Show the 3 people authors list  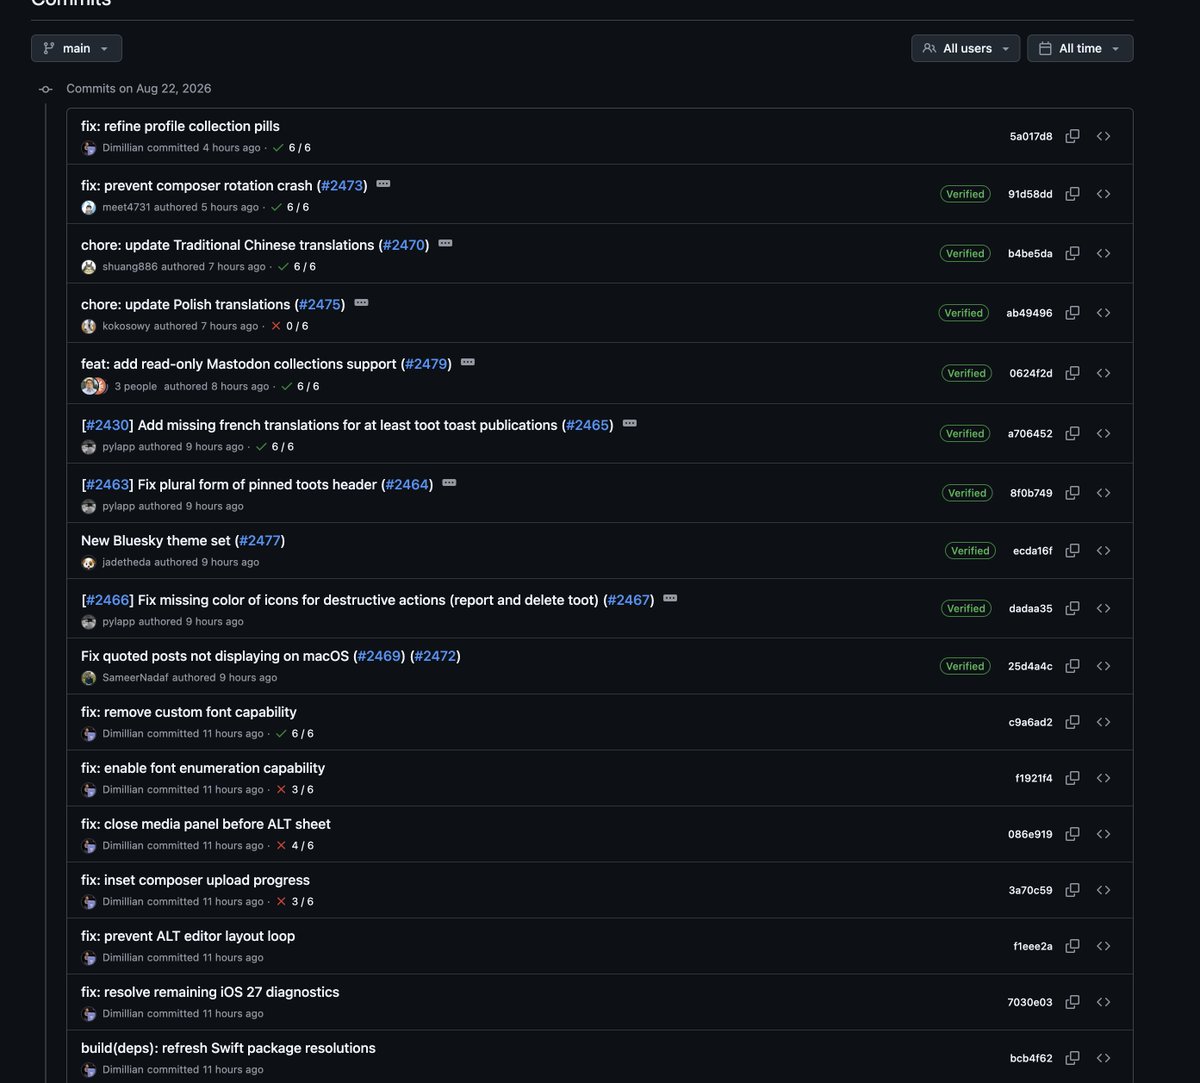136,386
